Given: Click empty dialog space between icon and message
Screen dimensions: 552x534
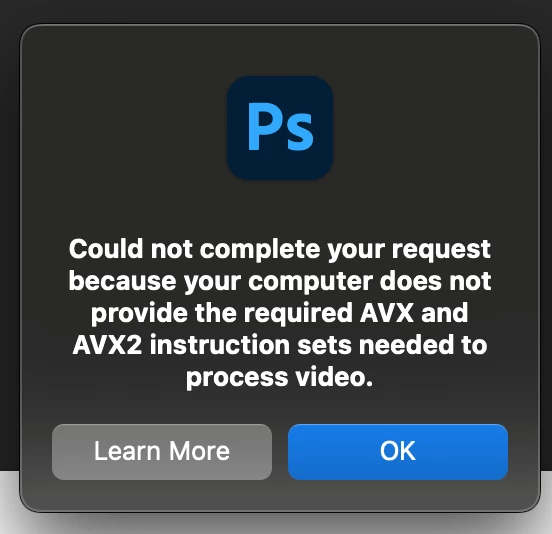Looking at the screenshot, I should pyautogui.click(x=280, y=208).
